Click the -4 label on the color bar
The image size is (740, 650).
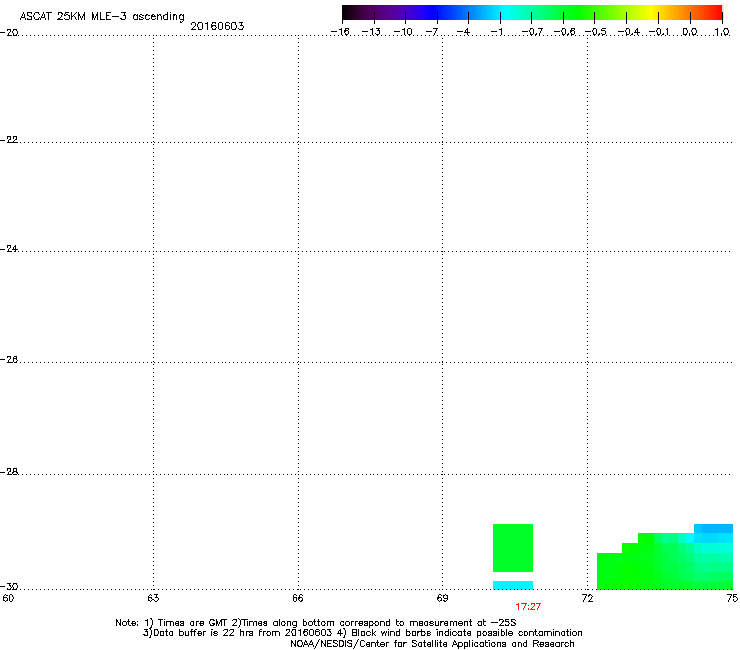click(x=463, y=32)
